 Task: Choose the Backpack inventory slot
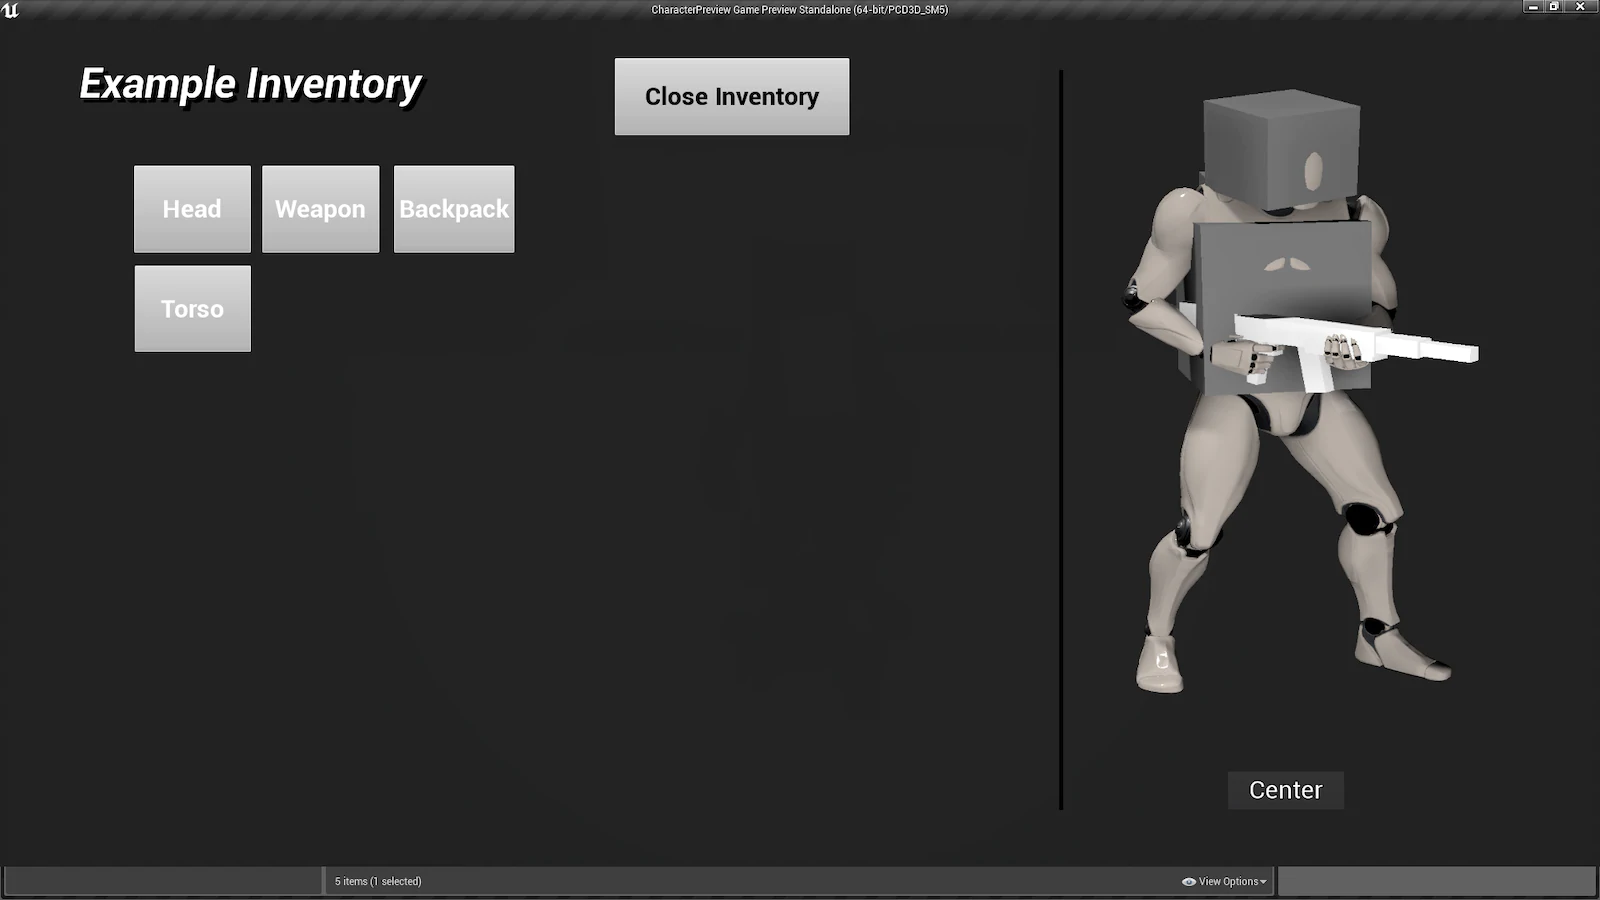tap(454, 209)
